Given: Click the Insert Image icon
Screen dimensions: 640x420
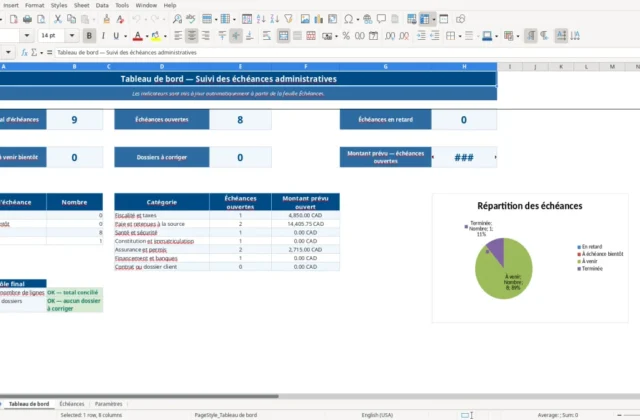Looking at the screenshot, I should 305,19.
